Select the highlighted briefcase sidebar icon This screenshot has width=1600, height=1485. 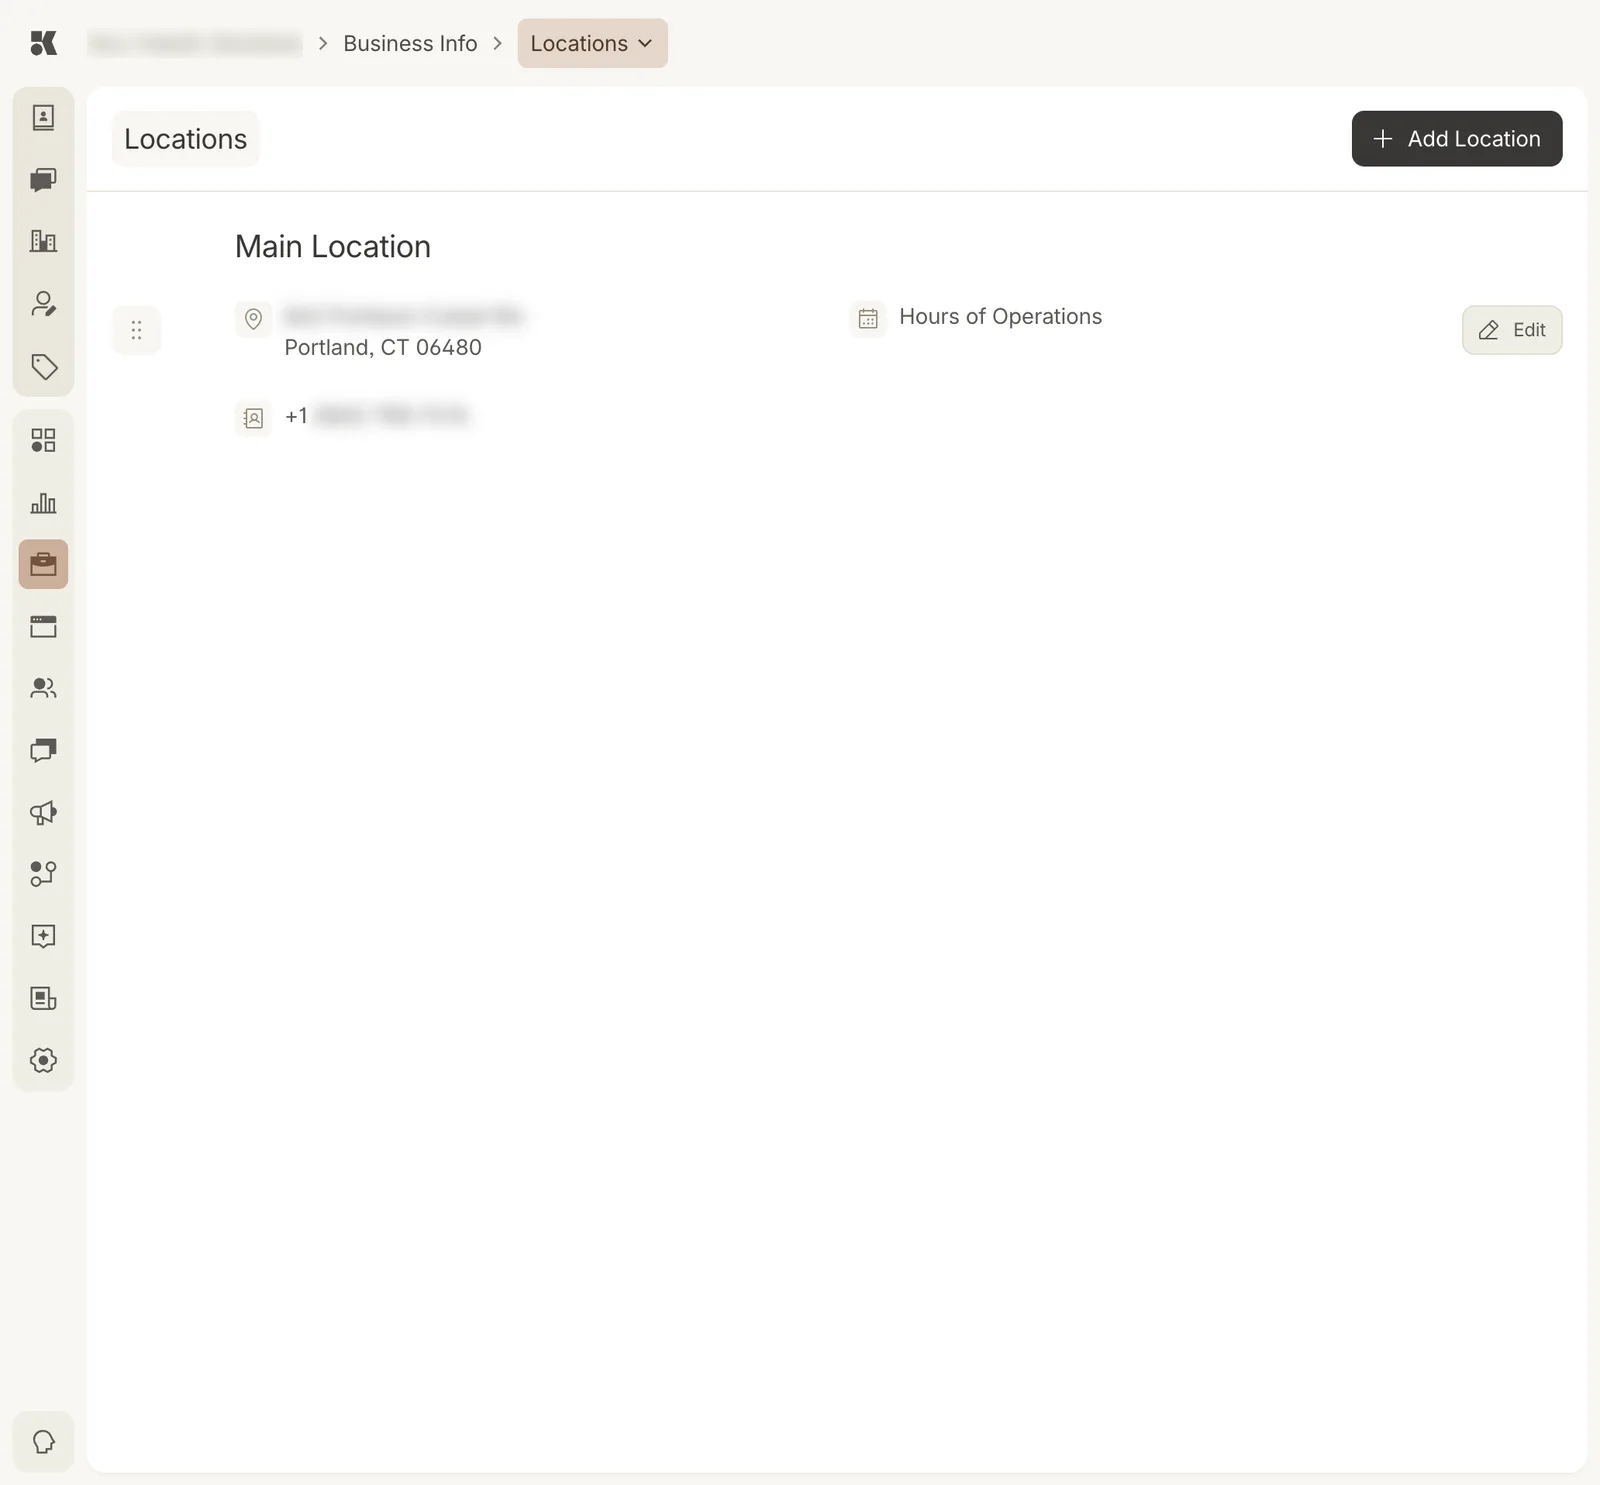pyautogui.click(x=43, y=564)
